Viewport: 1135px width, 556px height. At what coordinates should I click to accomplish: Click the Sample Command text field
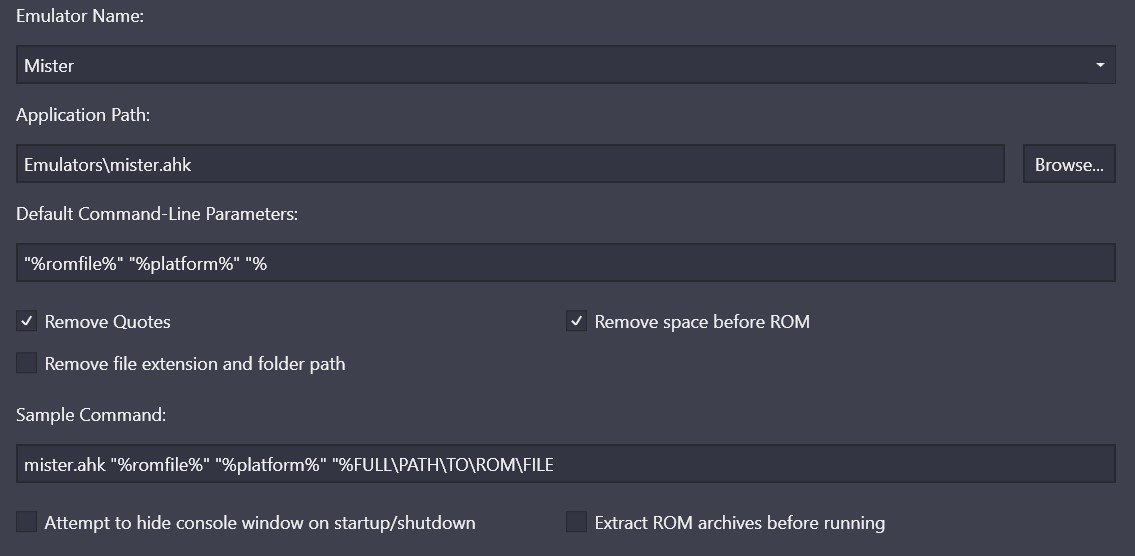(565, 464)
